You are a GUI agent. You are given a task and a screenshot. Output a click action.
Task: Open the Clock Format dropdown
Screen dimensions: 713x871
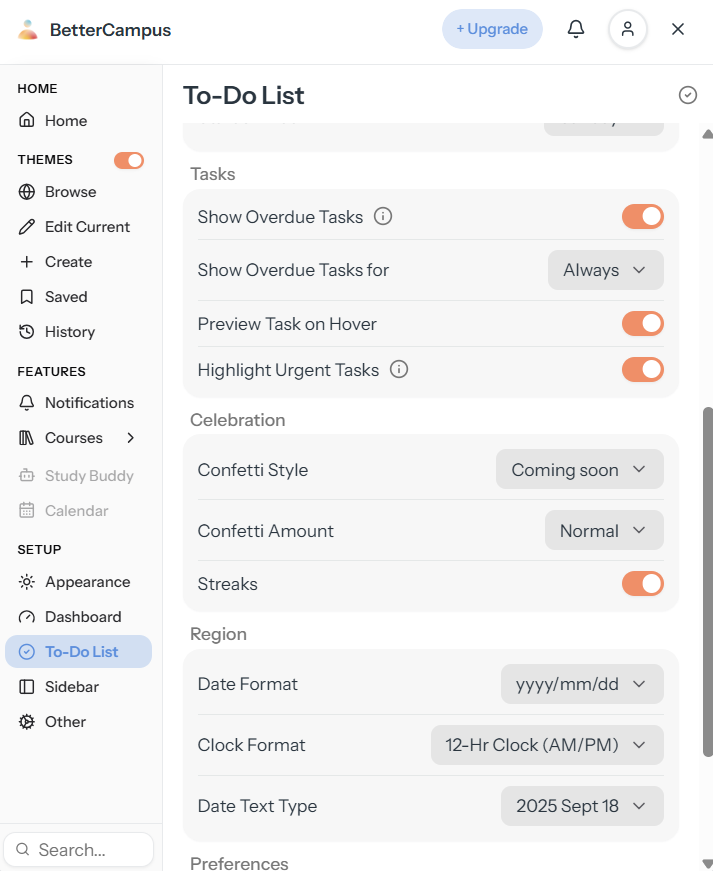tap(547, 745)
